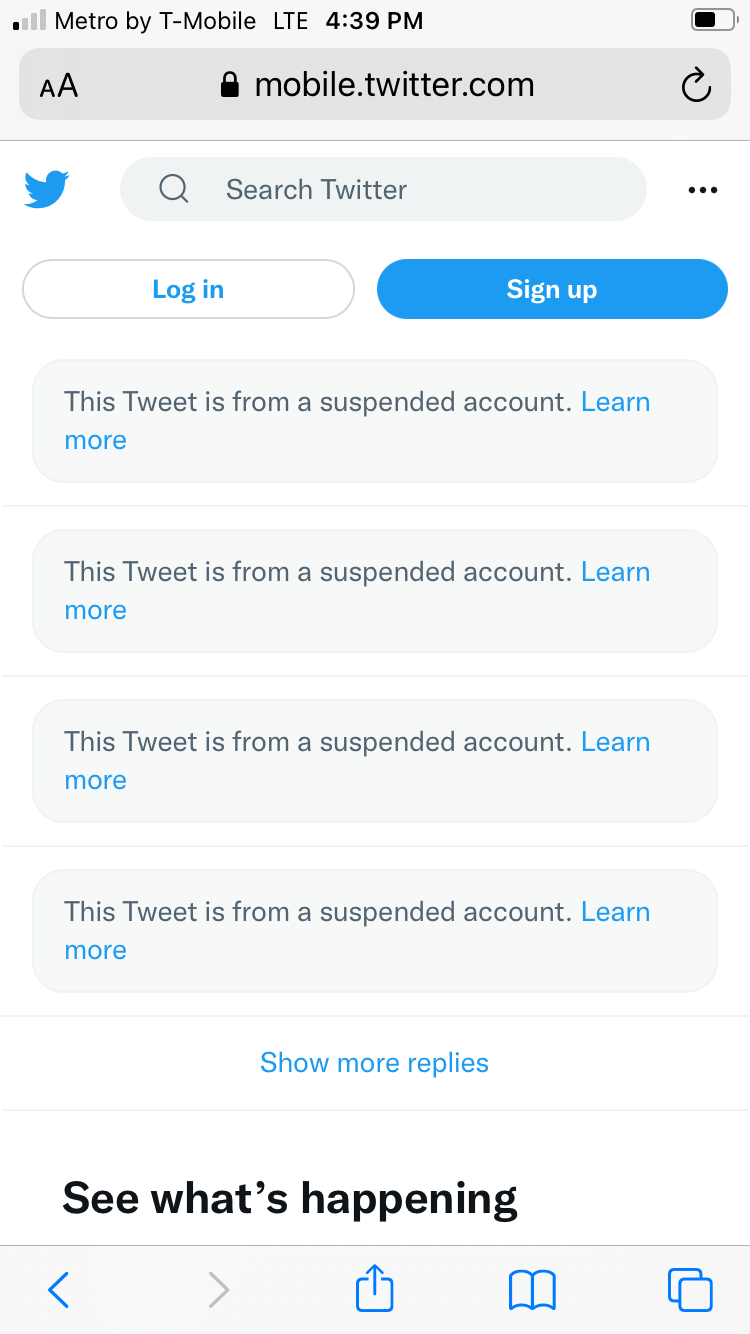Focus the Search Twitter field
The height and width of the screenshot is (1334, 750).
coord(383,189)
